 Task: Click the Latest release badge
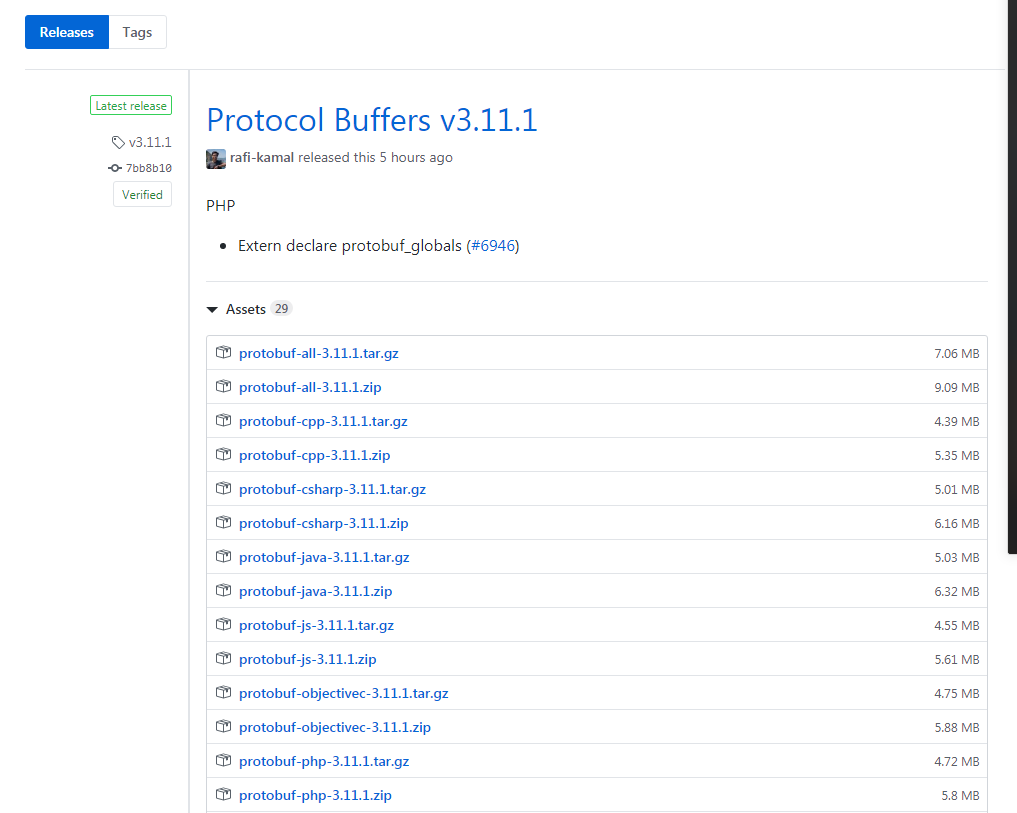(x=131, y=106)
